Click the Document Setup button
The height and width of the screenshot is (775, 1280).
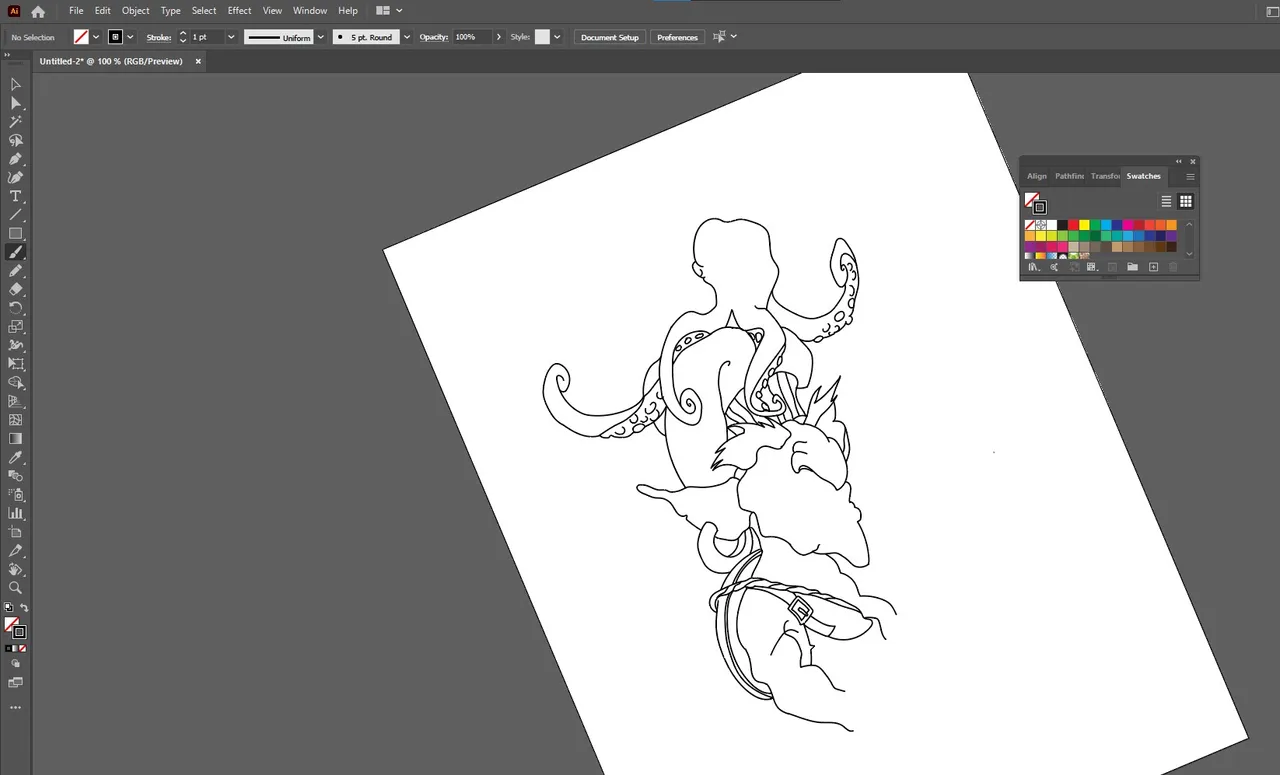click(609, 37)
